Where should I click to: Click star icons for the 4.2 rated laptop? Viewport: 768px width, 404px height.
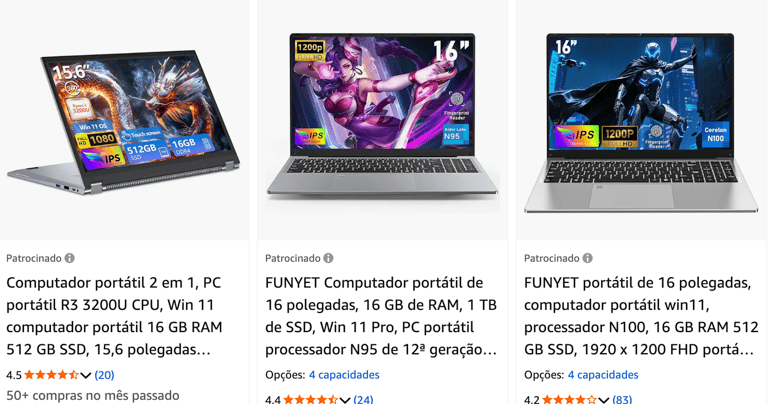click(569, 400)
